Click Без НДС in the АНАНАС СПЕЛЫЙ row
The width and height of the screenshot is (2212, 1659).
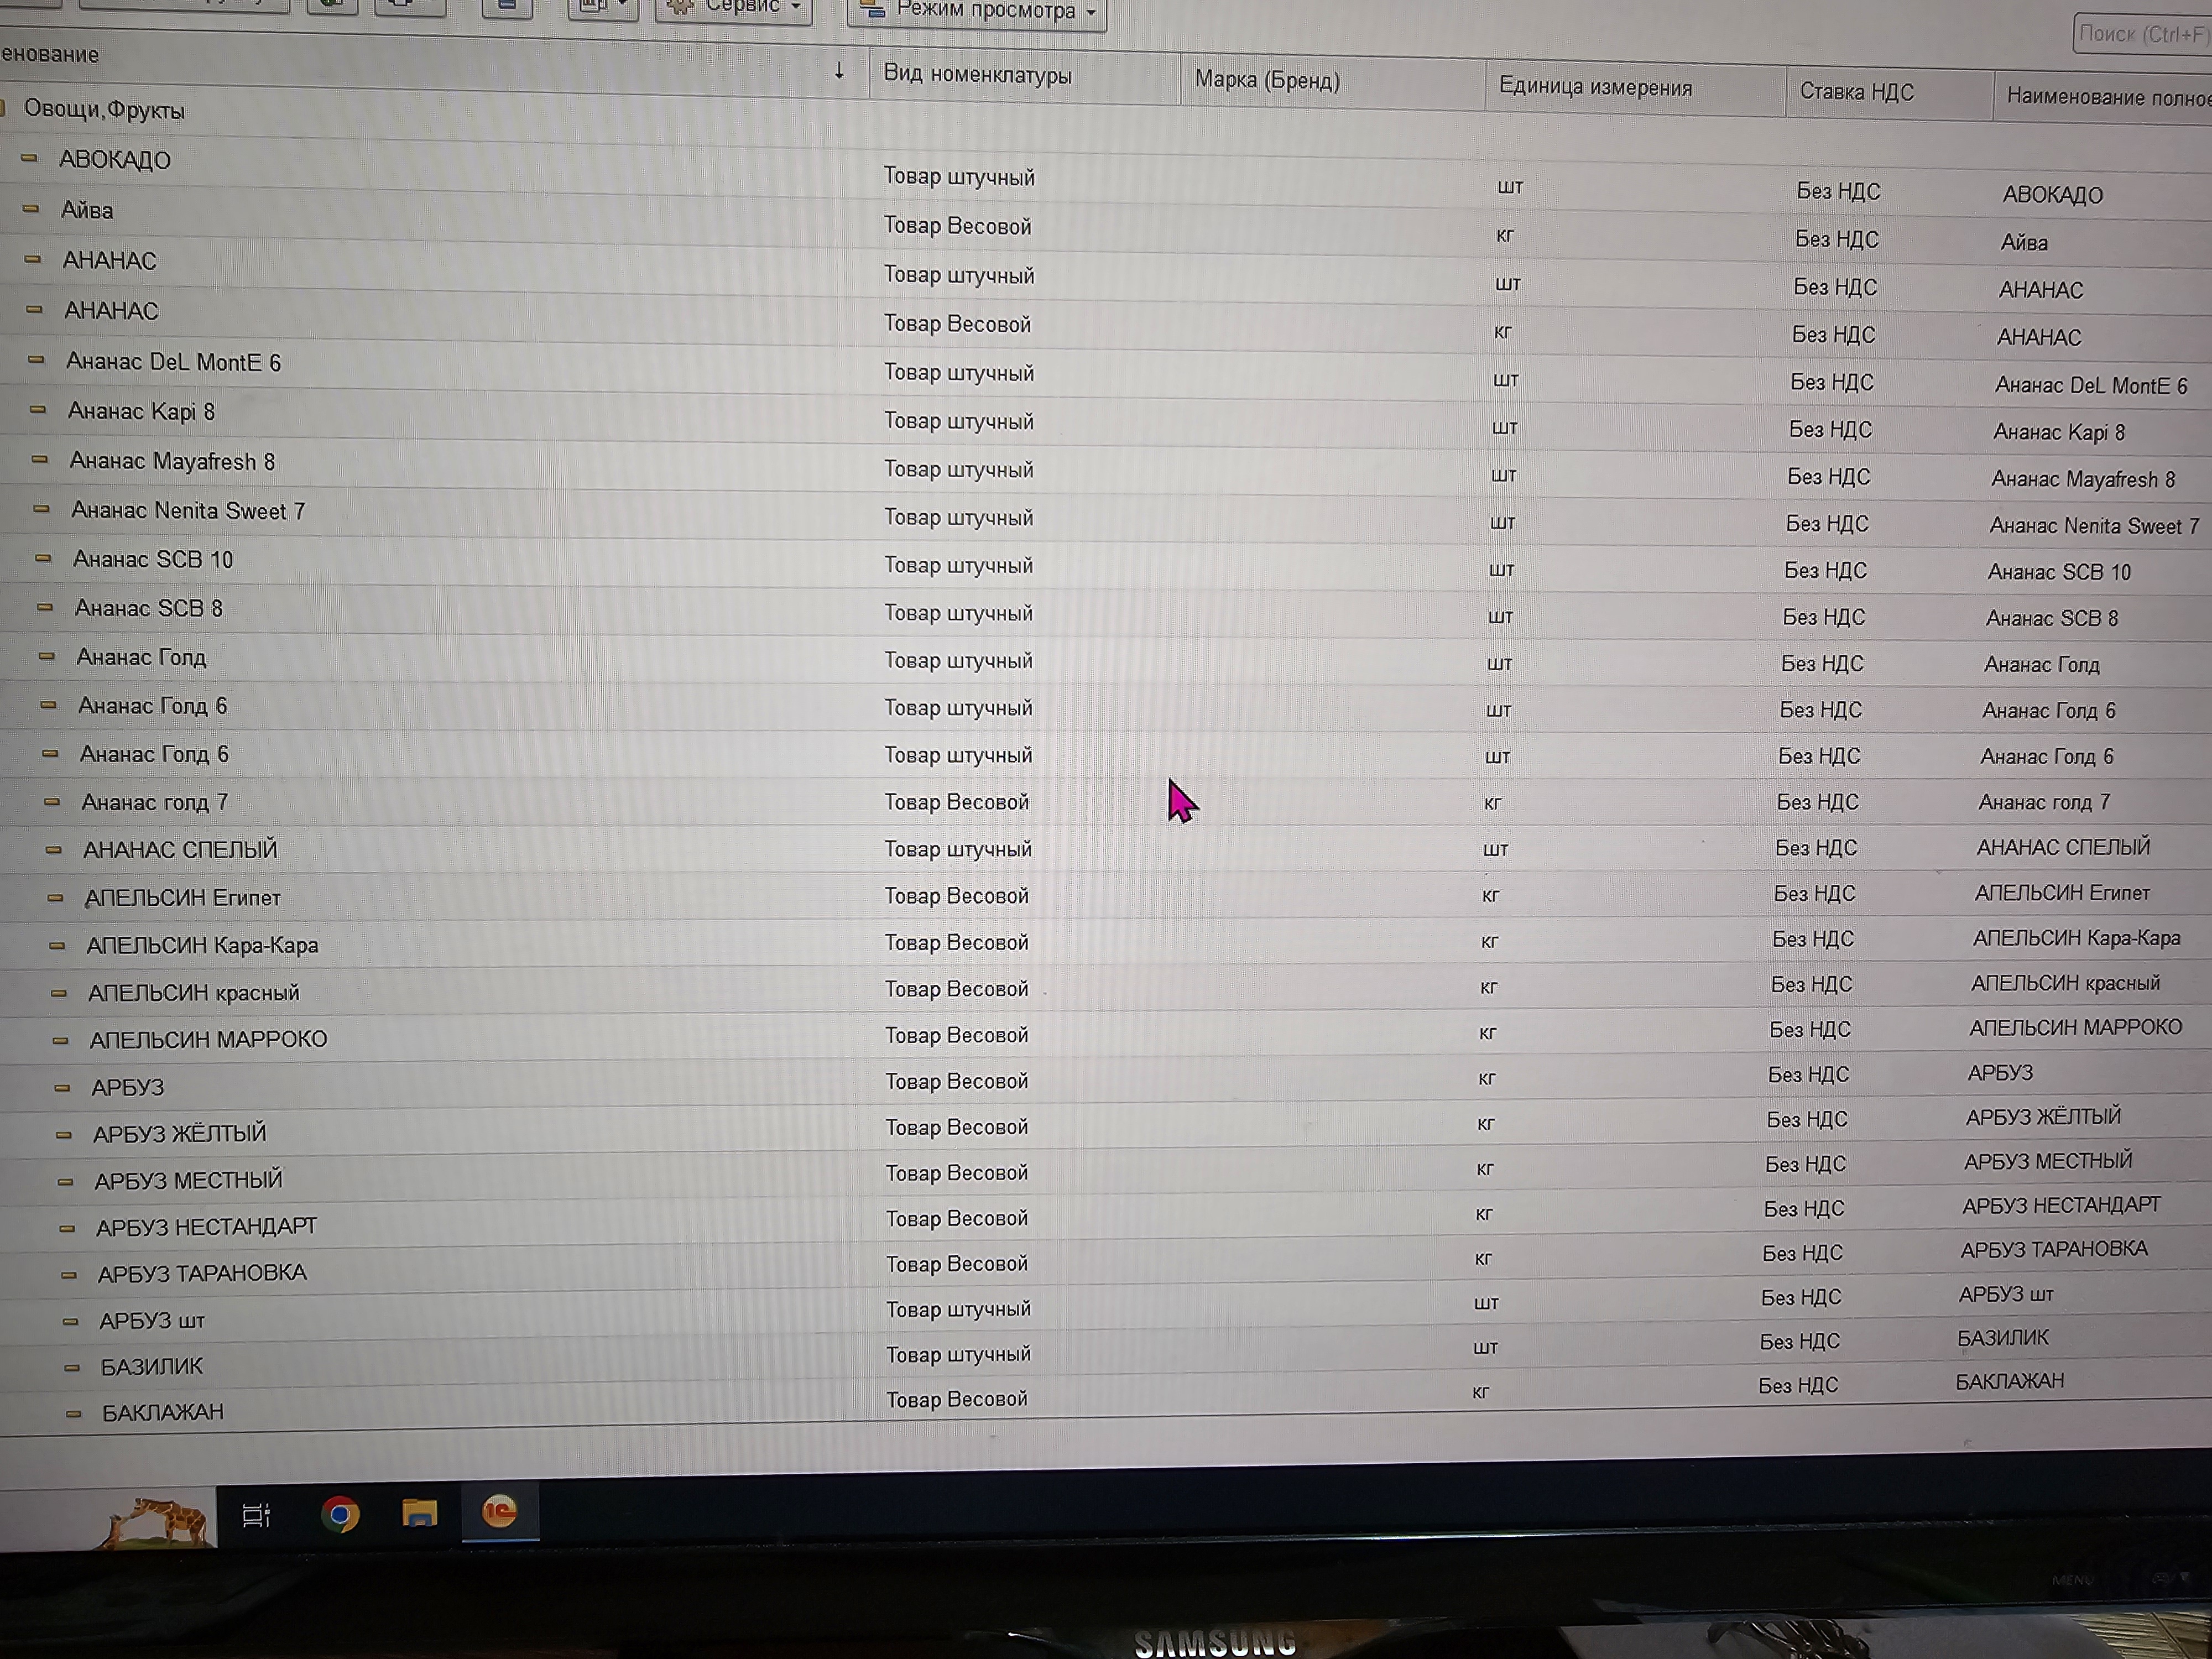pos(1816,848)
